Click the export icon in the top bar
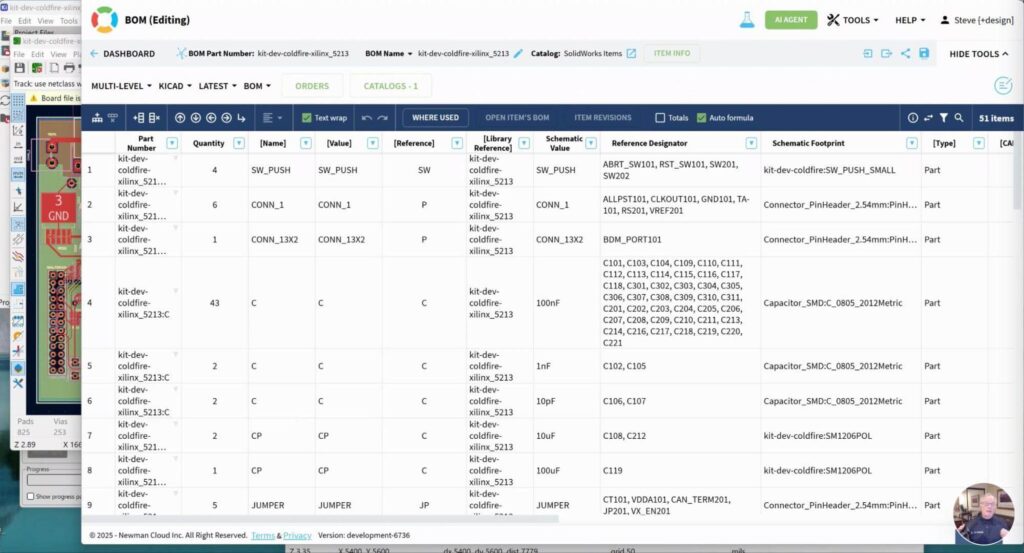Viewport: 1024px width, 553px height. pyautogui.click(x=886, y=54)
